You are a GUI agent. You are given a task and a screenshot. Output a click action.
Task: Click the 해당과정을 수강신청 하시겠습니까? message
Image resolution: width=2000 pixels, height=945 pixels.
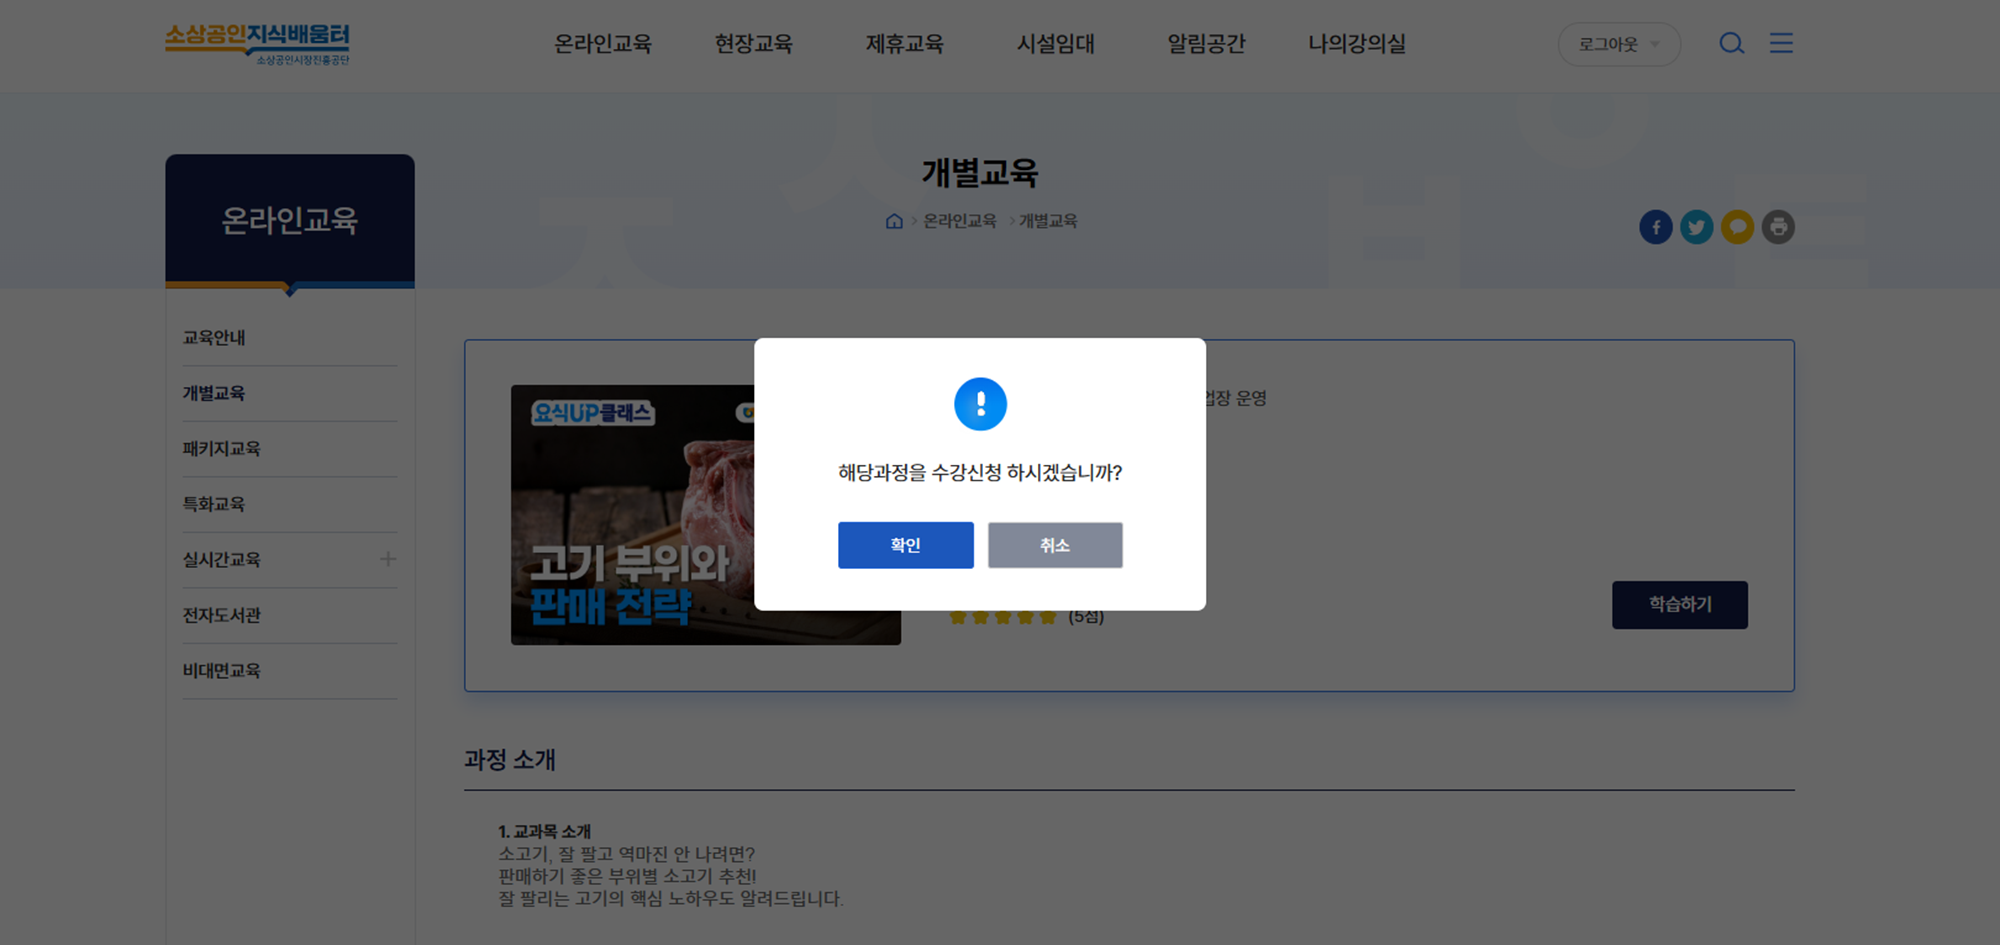click(980, 473)
